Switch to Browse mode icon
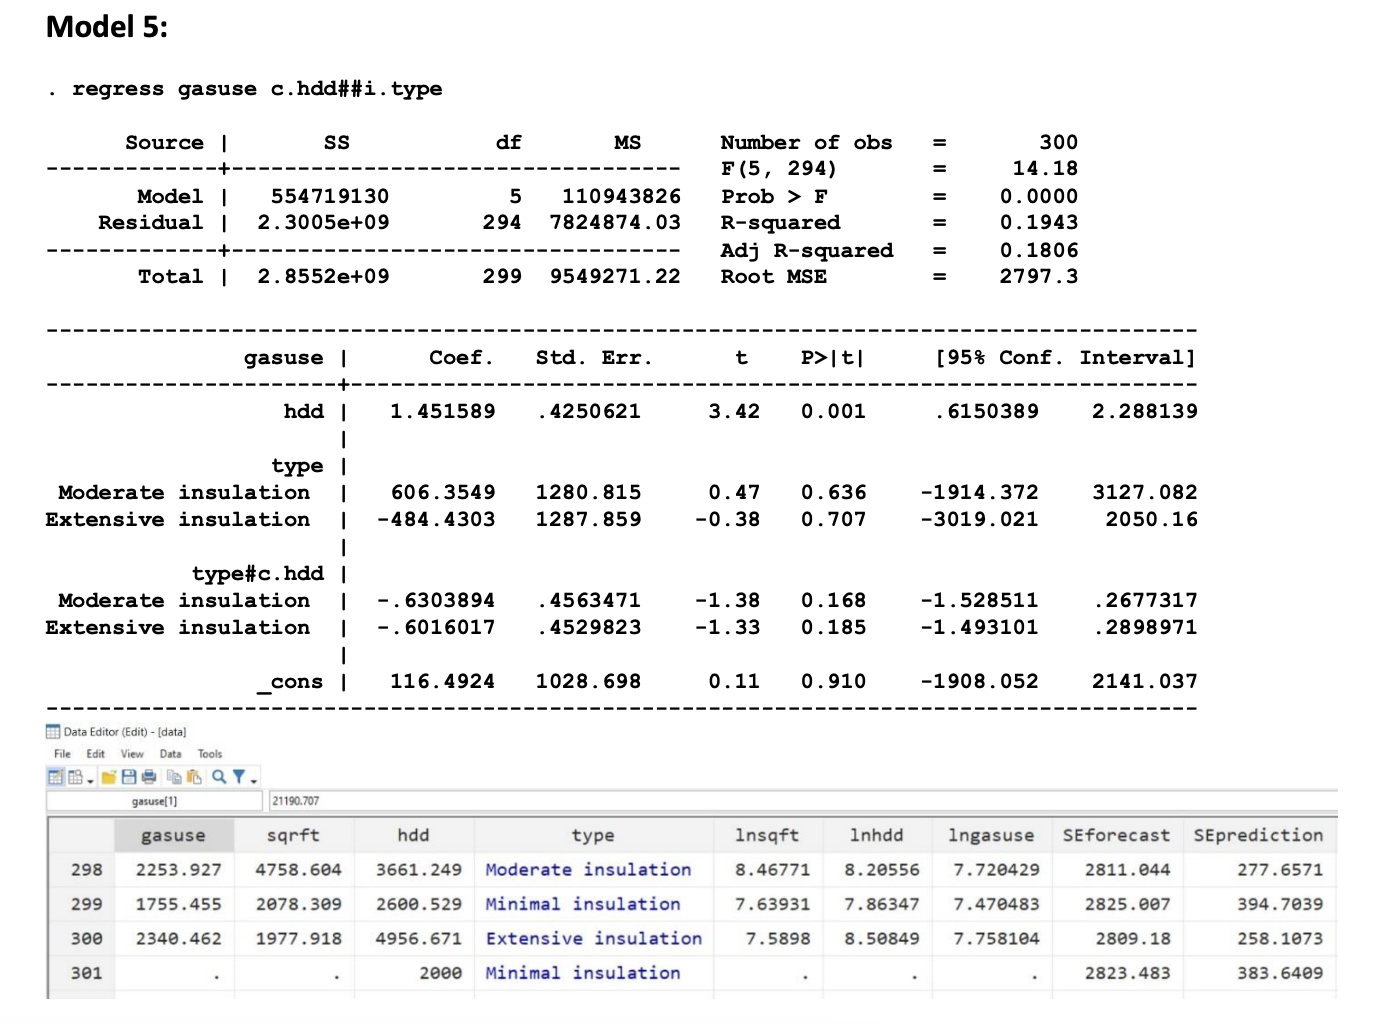Screen dimensions: 1390x1024 pyautogui.click(x=76, y=776)
